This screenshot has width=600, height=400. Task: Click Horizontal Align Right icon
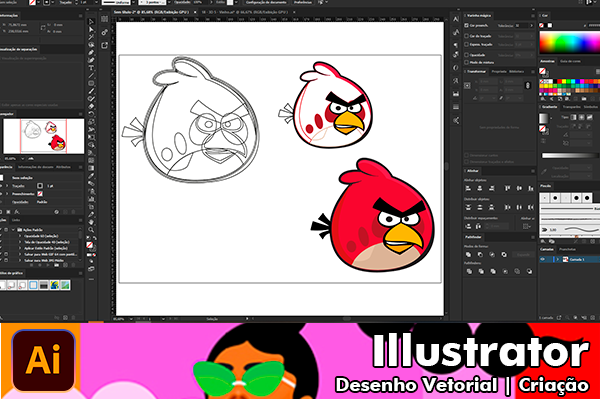pos(492,188)
